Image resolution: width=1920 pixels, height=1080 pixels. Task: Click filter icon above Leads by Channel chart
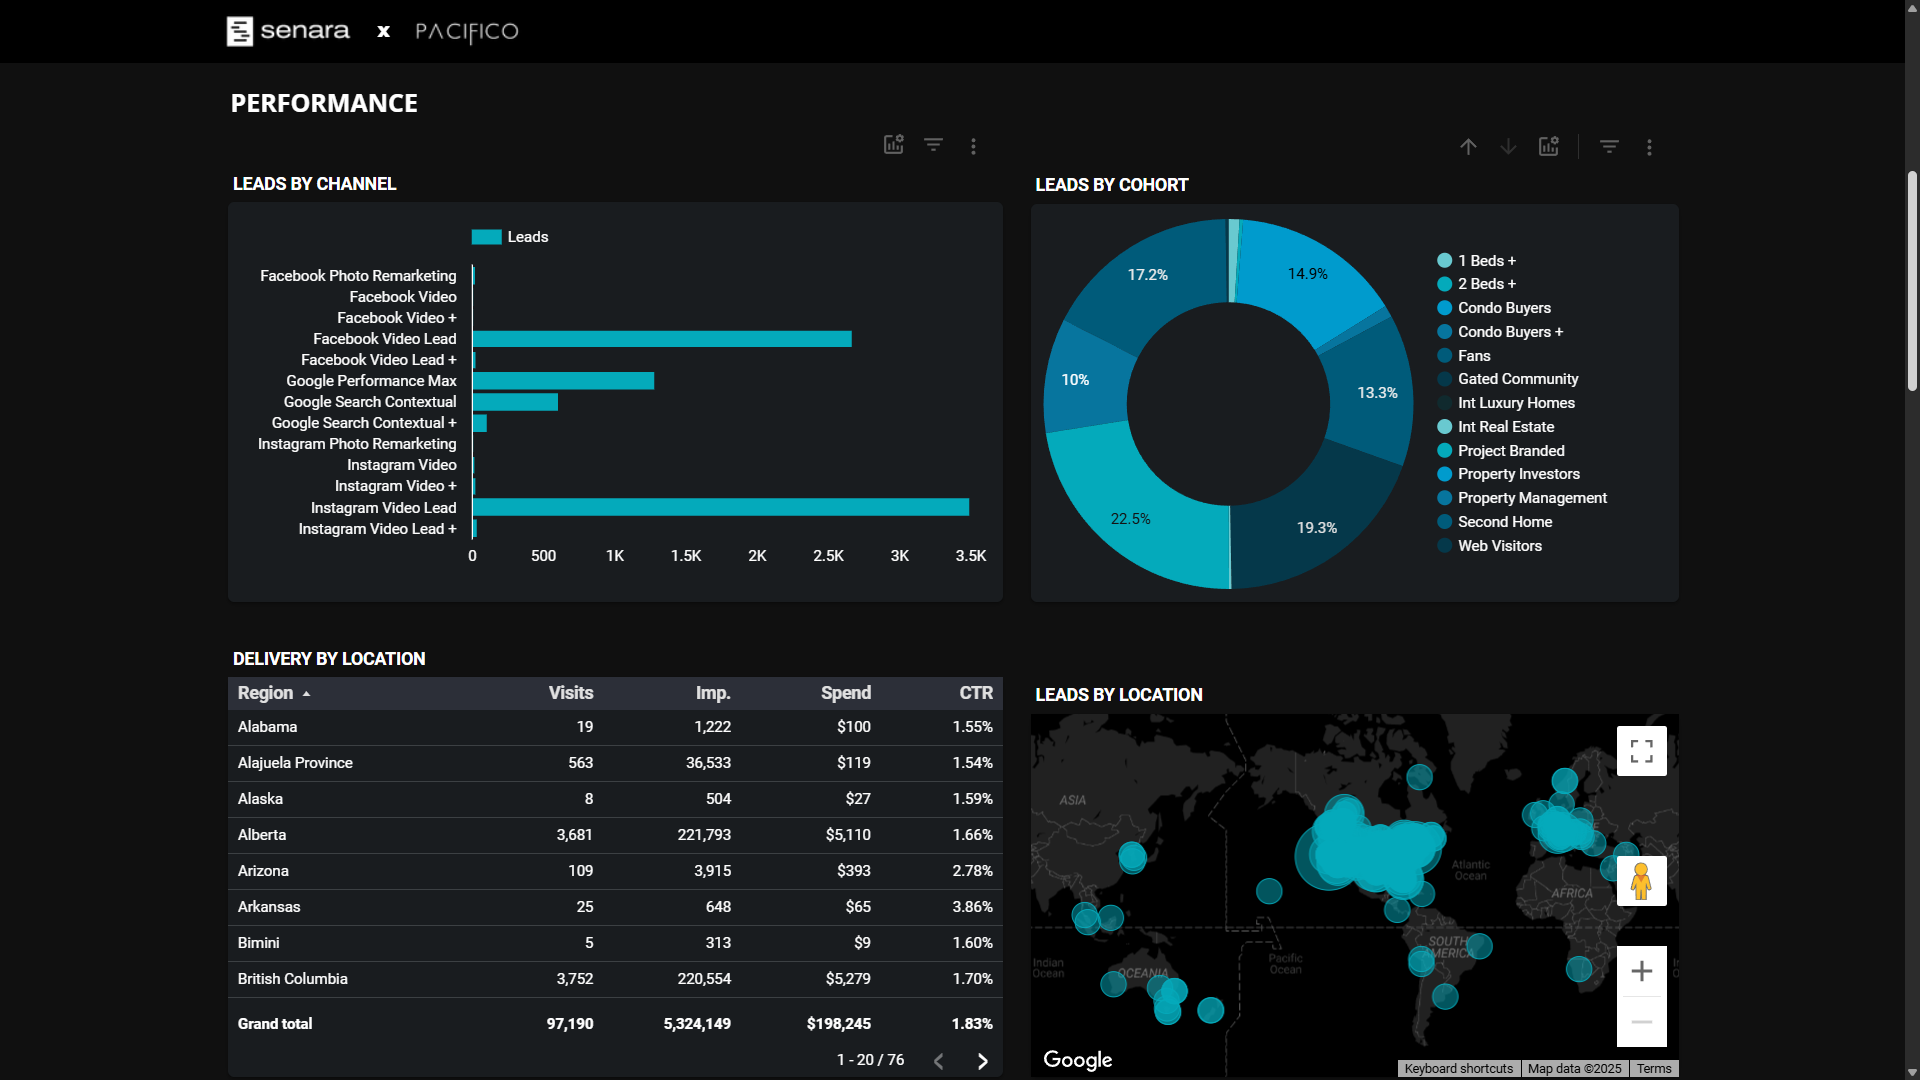pyautogui.click(x=933, y=145)
